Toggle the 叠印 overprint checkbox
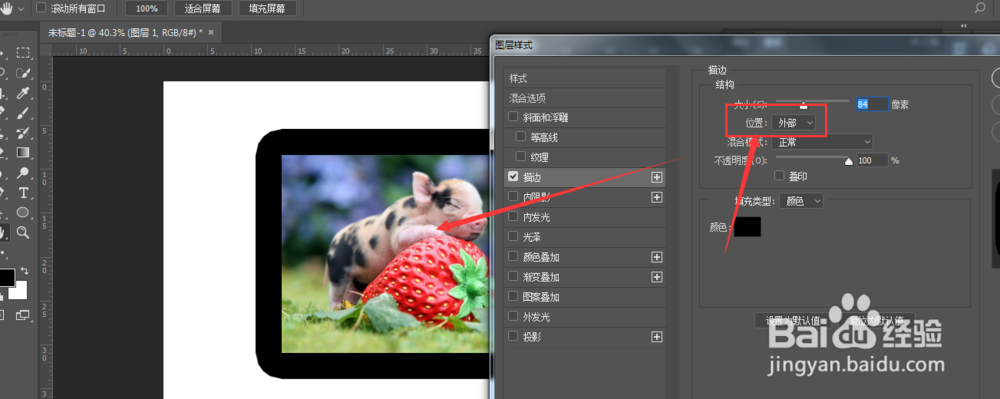 click(779, 175)
